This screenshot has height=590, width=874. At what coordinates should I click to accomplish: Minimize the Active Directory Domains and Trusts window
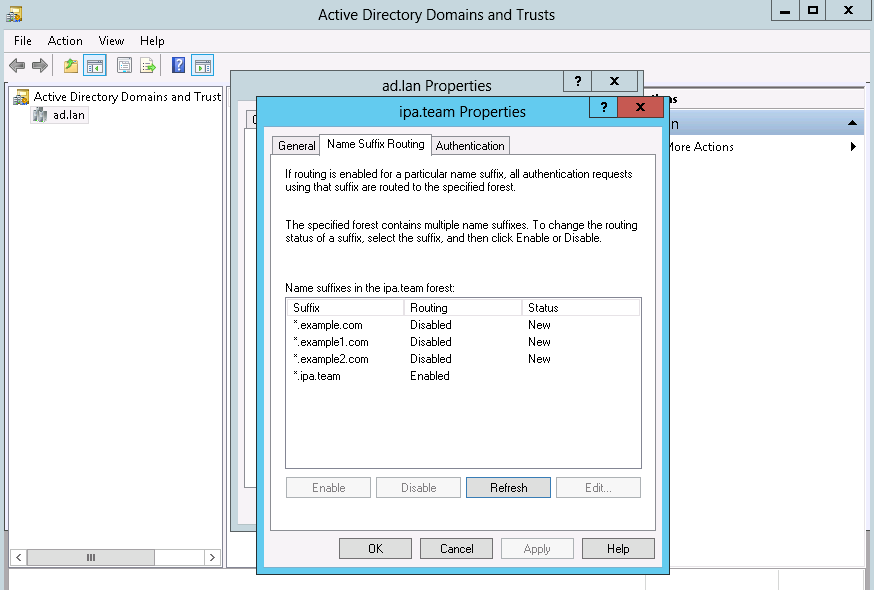[785, 11]
